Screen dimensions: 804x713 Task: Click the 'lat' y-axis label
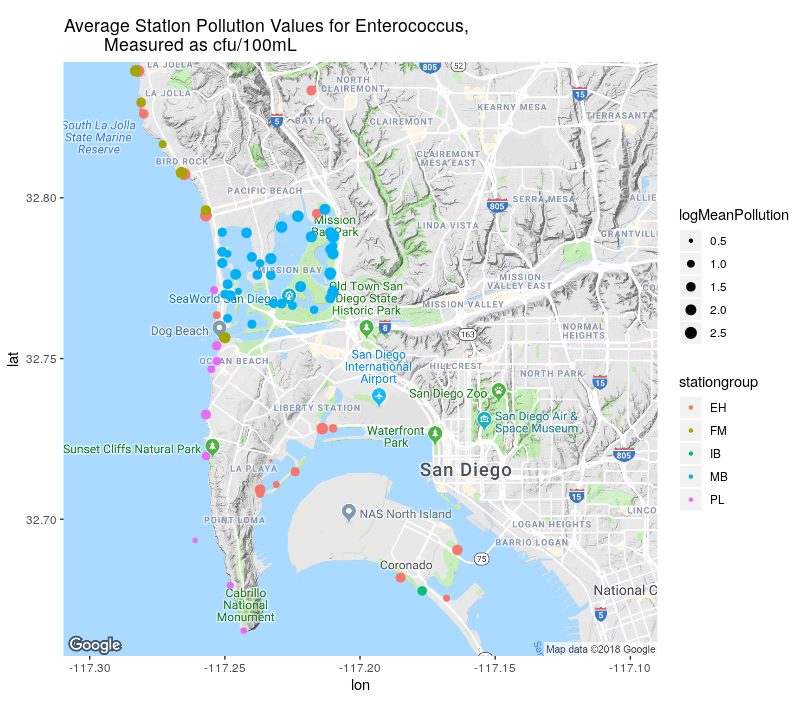click(13, 358)
